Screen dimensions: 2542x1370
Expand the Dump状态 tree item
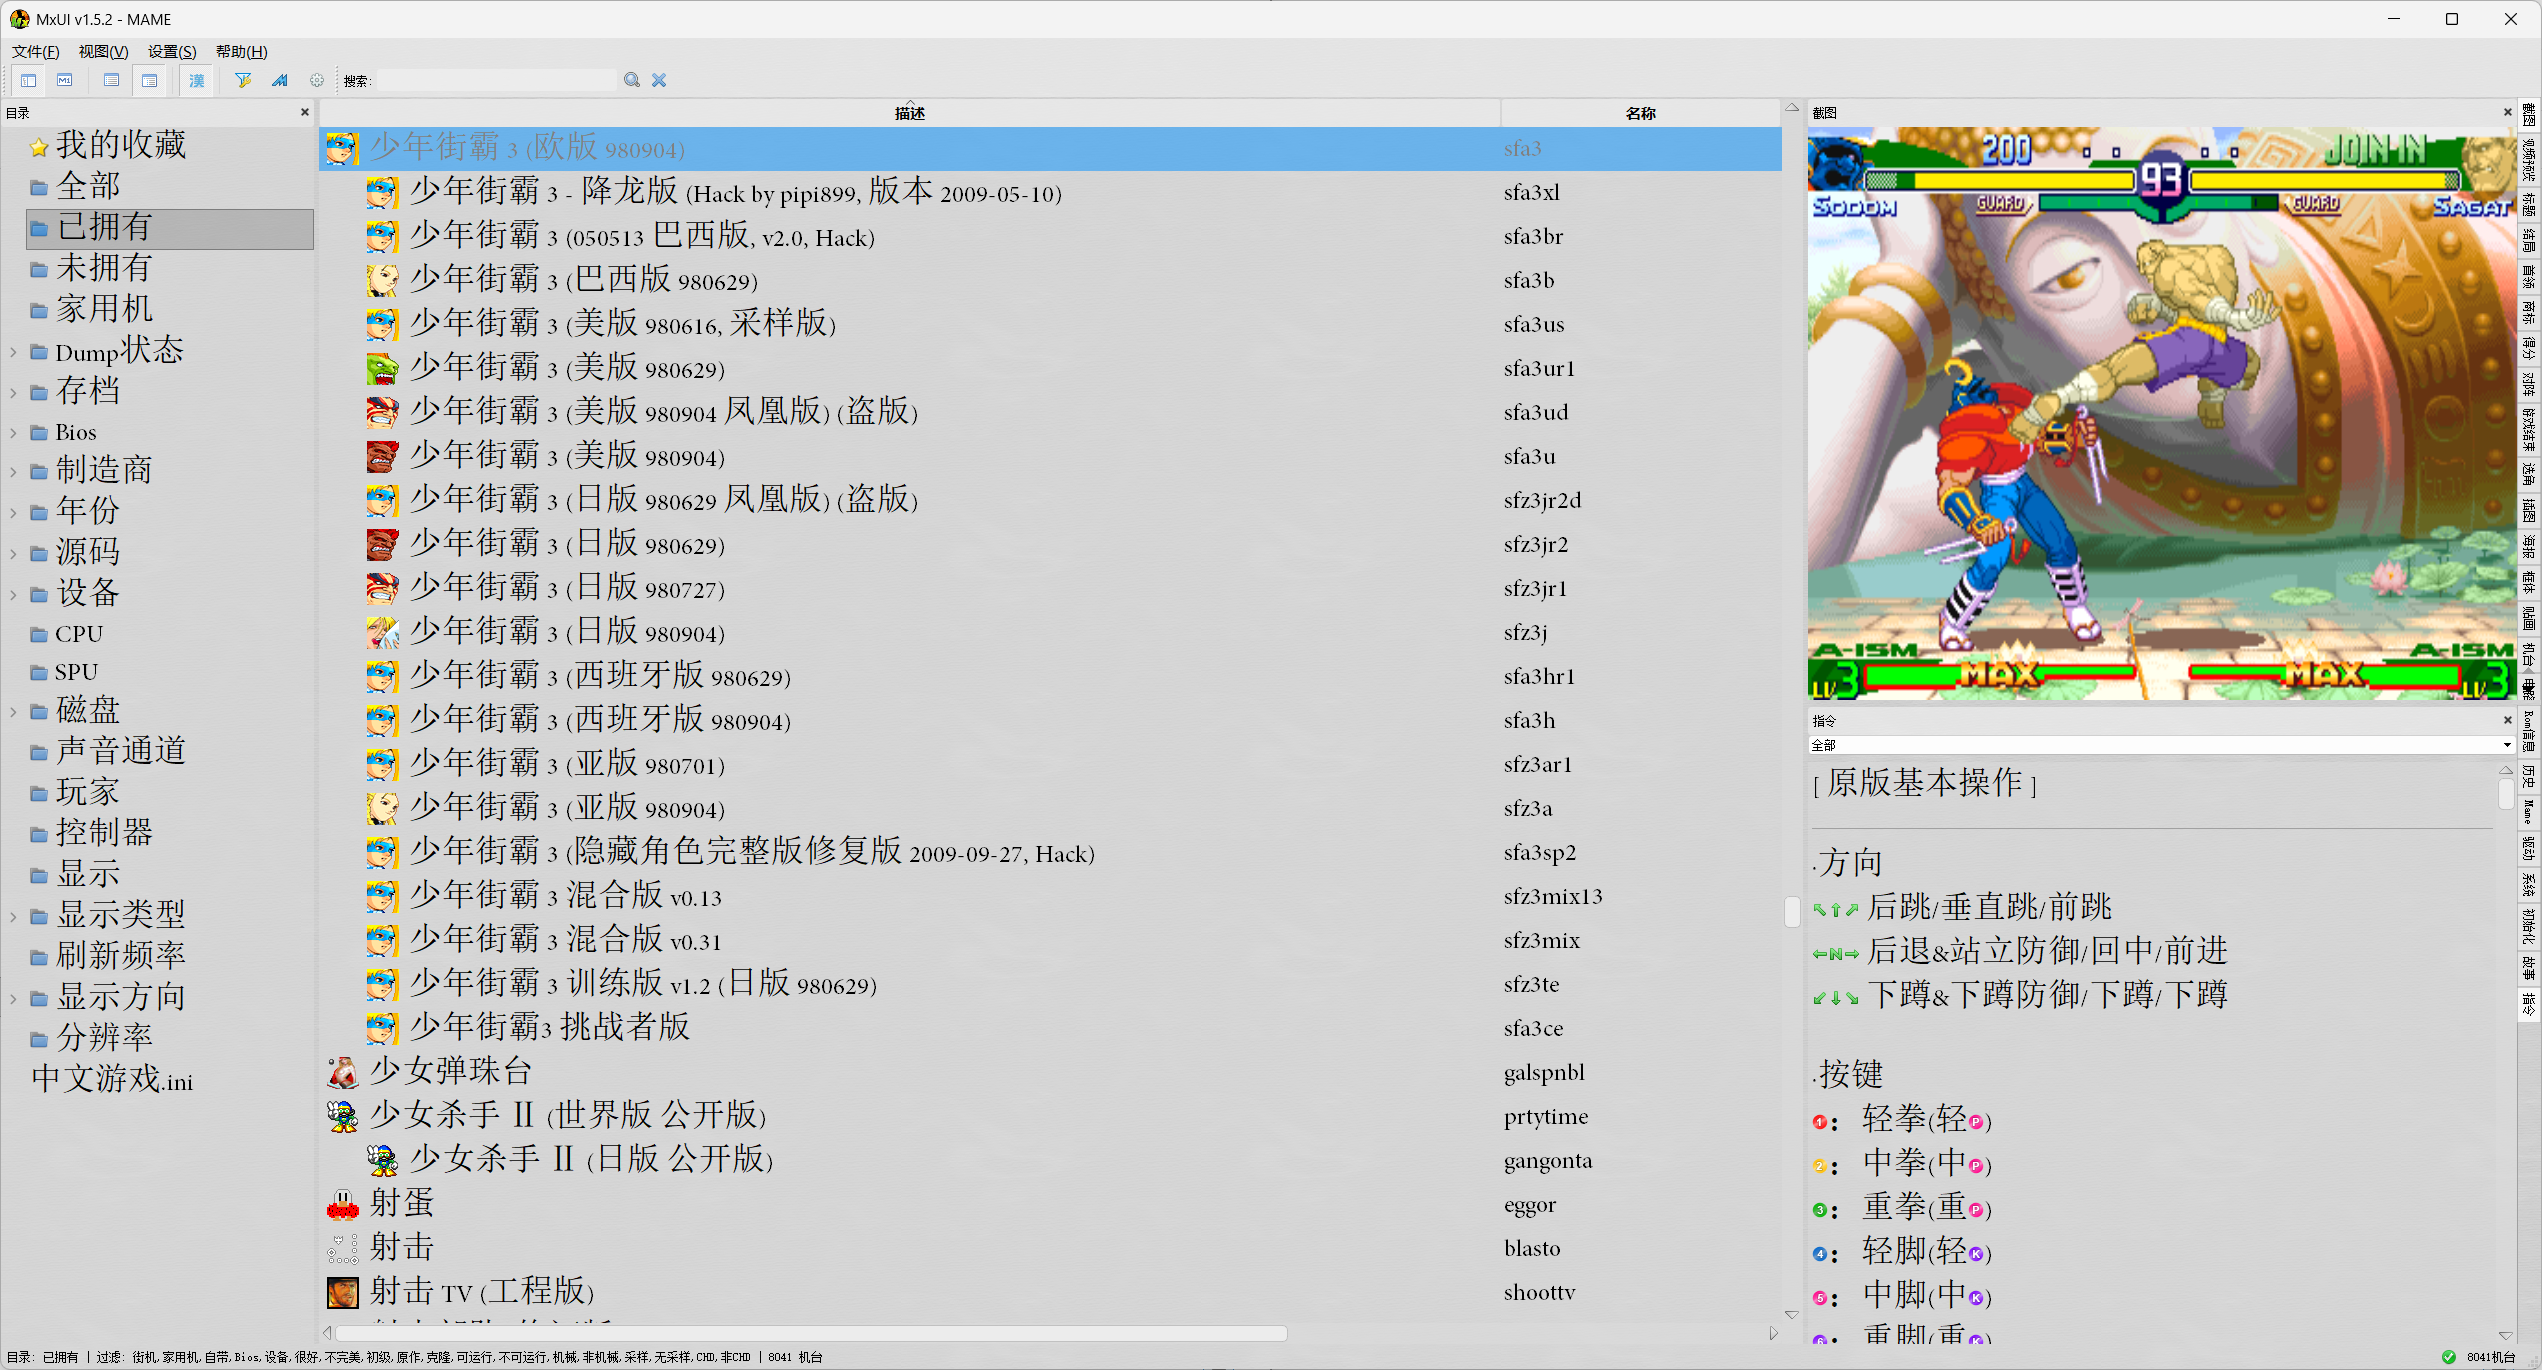(x=13, y=351)
